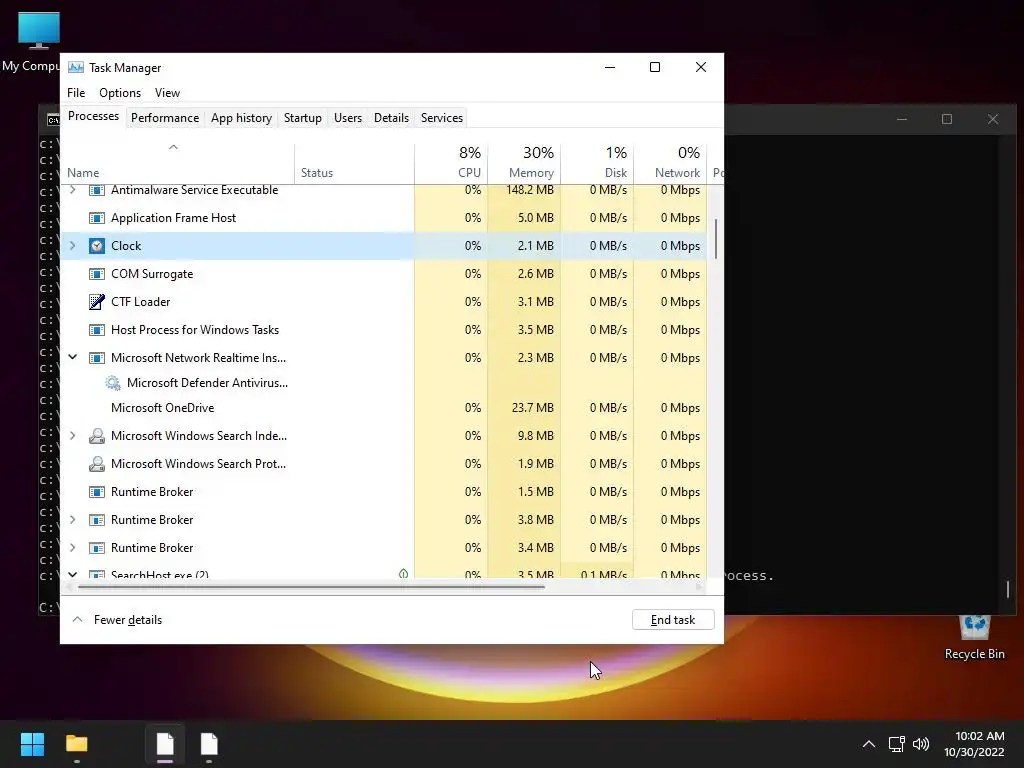Screen dimensions: 1024x768
Task: Switch to the Details tab
Action: [x=391, y=118]
